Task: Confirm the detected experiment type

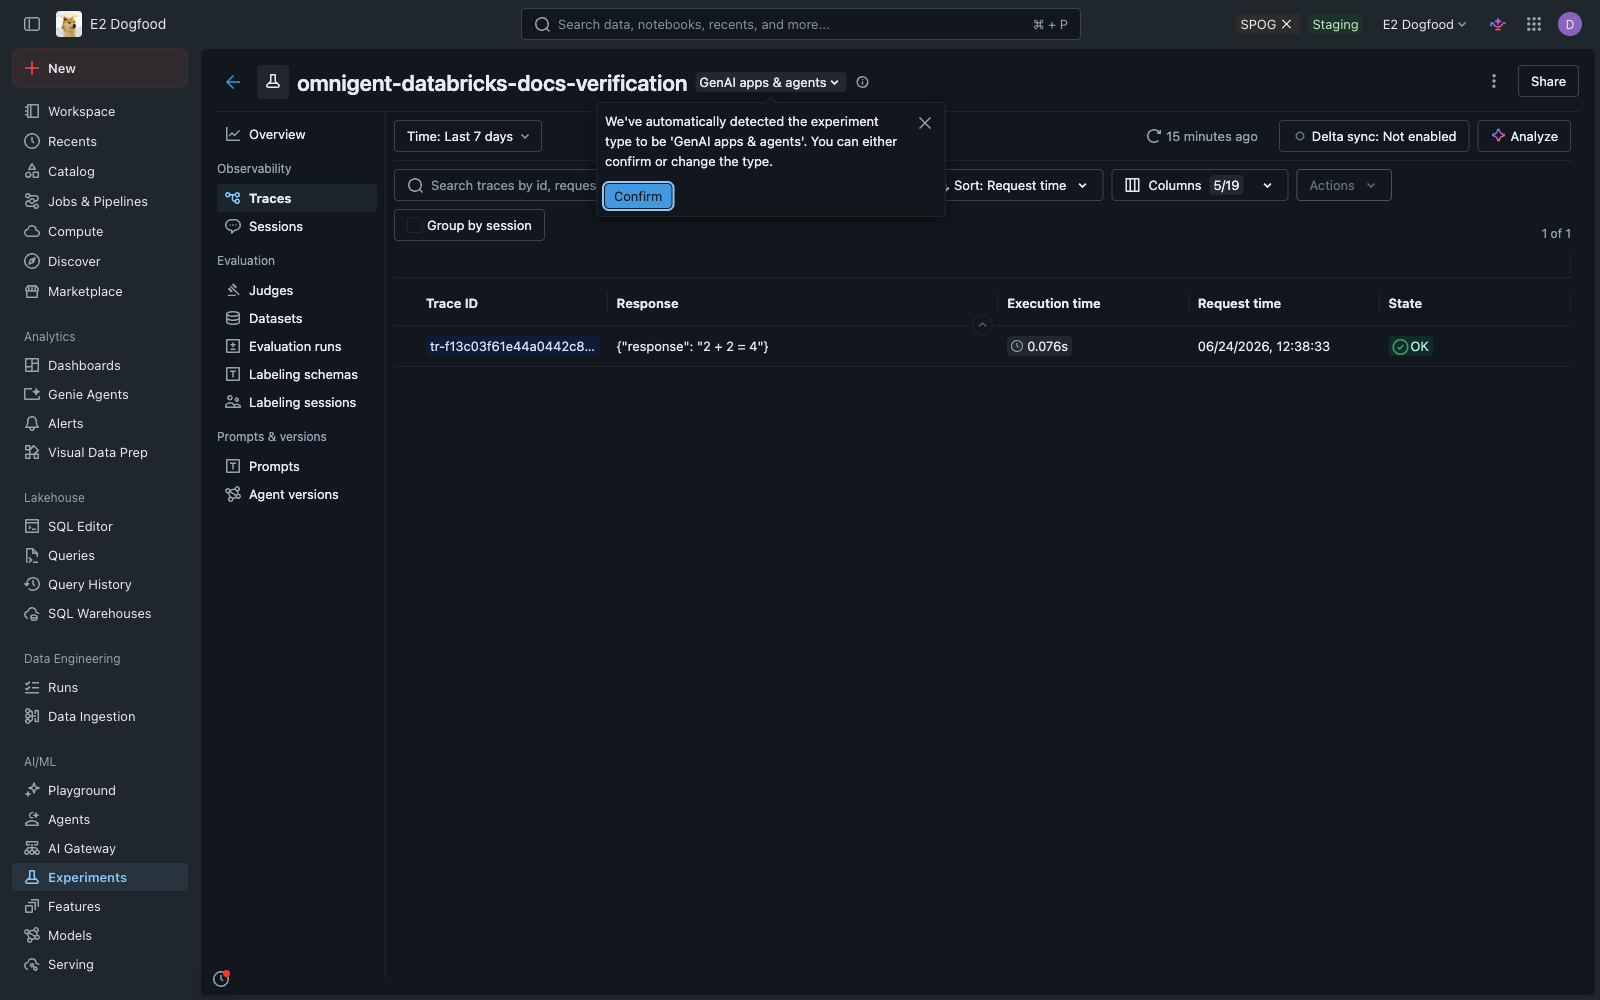Action: pyautogui.click(x=638, y=196)
